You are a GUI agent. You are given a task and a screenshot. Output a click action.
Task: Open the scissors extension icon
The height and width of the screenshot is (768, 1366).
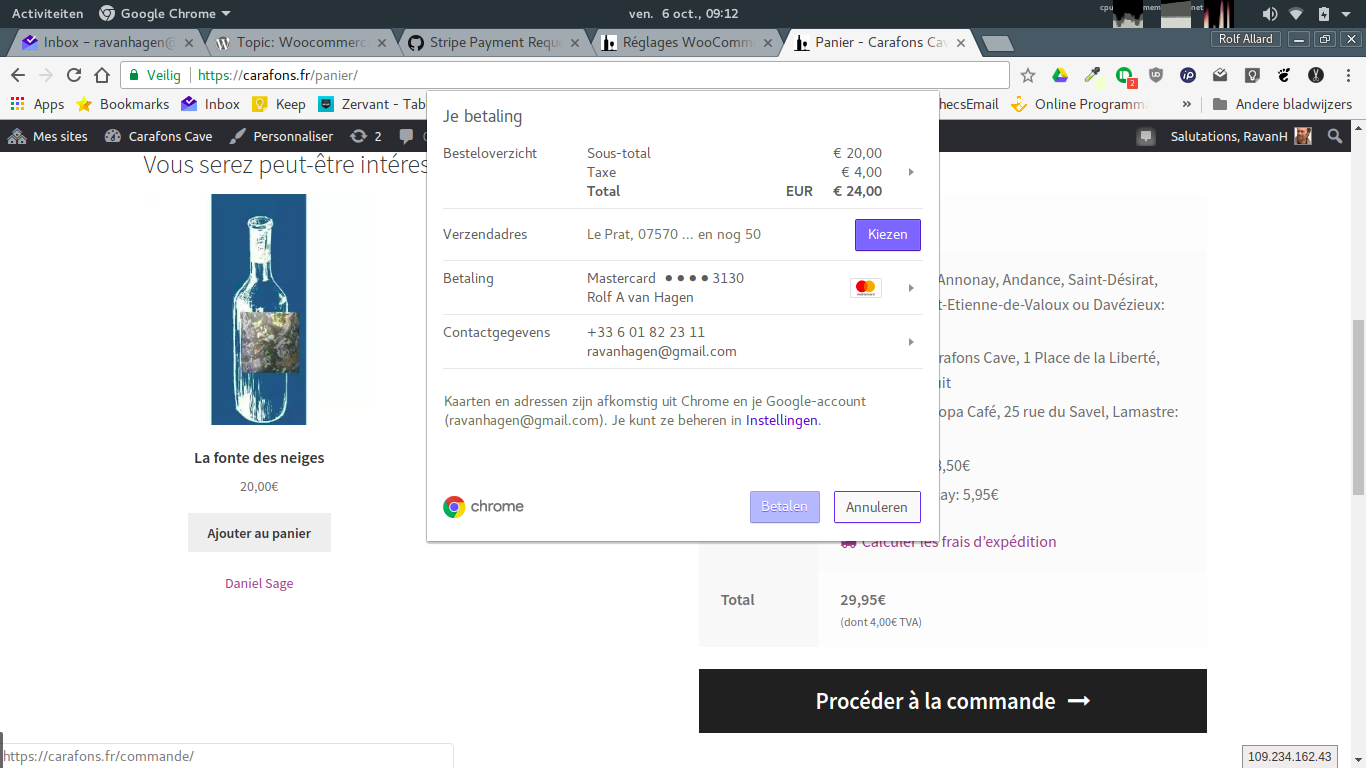1315,75
